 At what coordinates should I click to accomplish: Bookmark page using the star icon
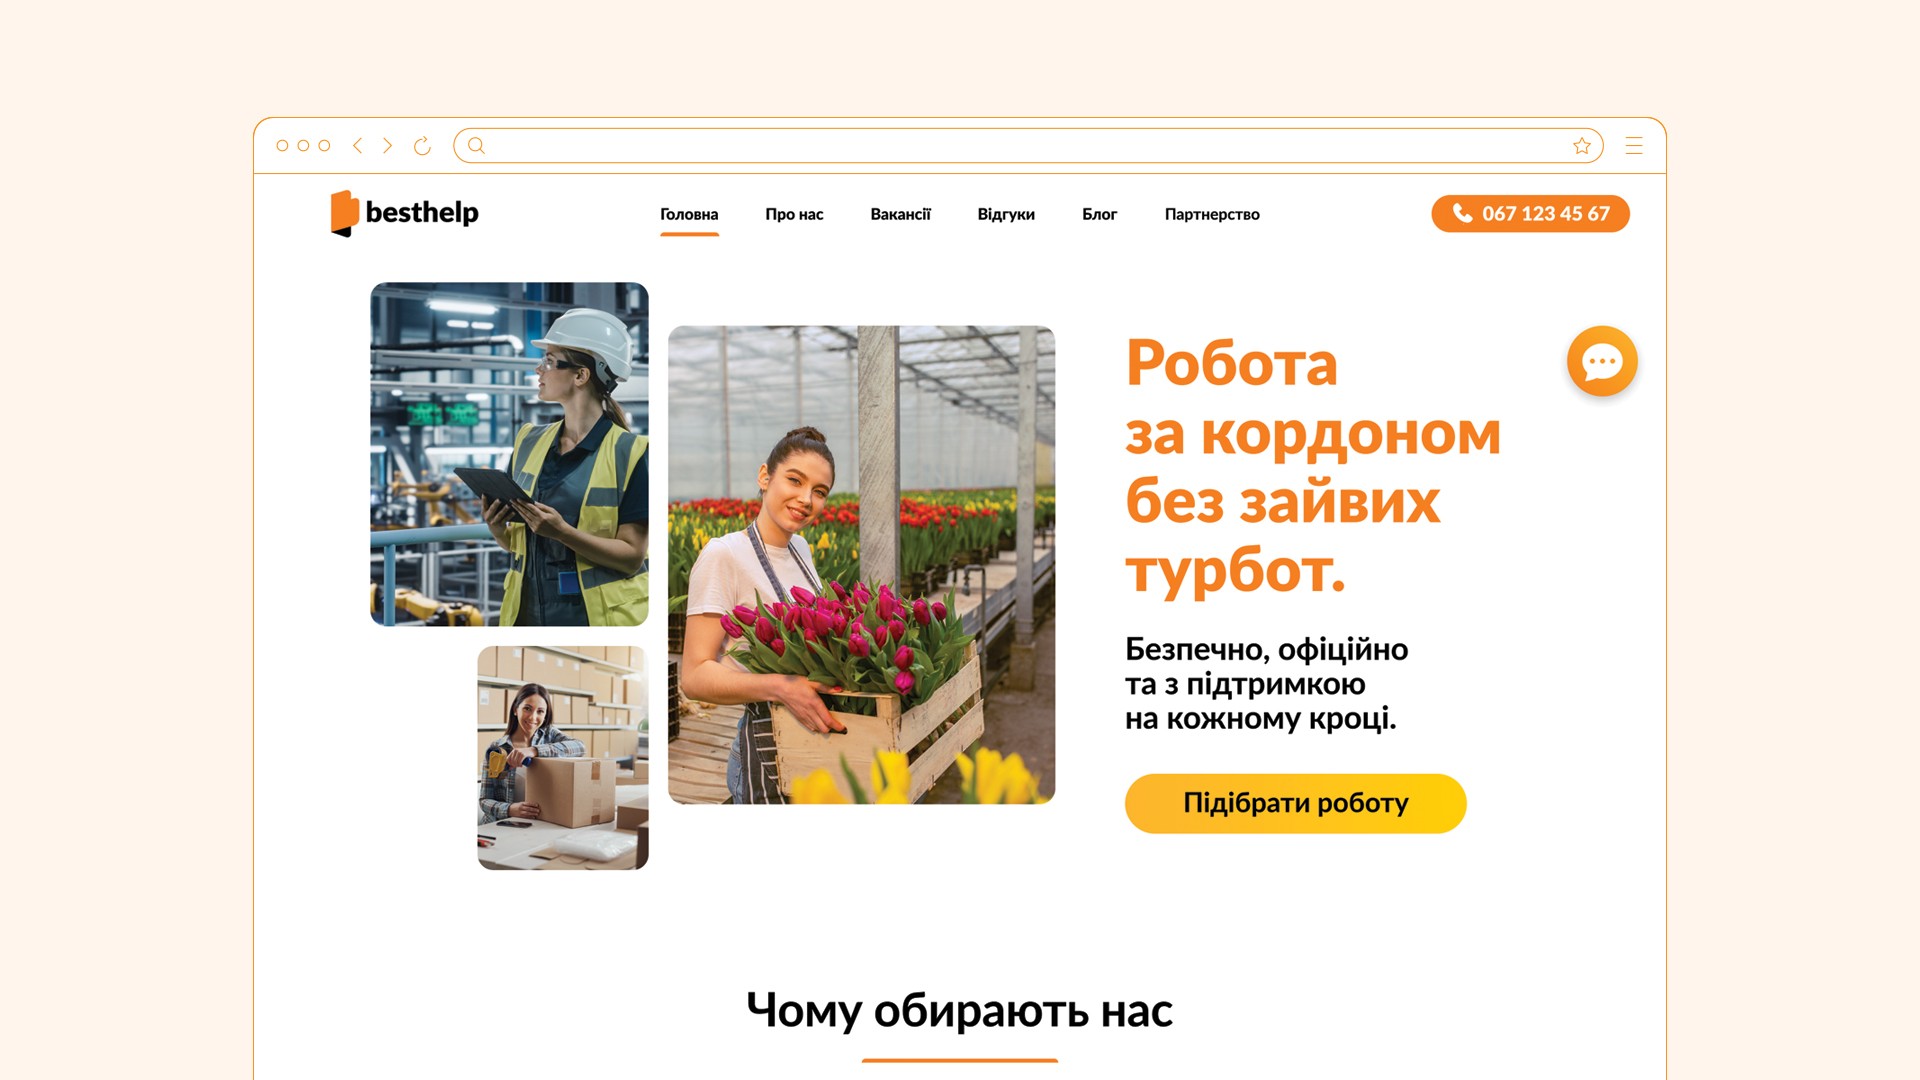[1582, 146]
